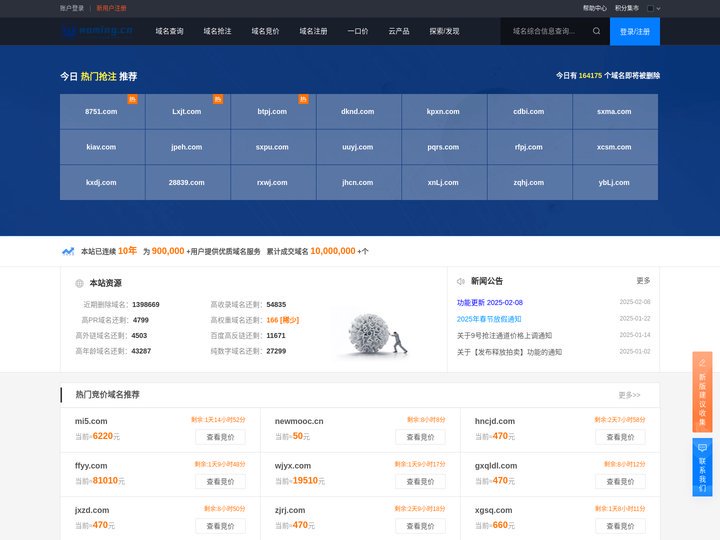Click the 新闻公告 speaker icon

pyautogui.click(x=461, y=281)
